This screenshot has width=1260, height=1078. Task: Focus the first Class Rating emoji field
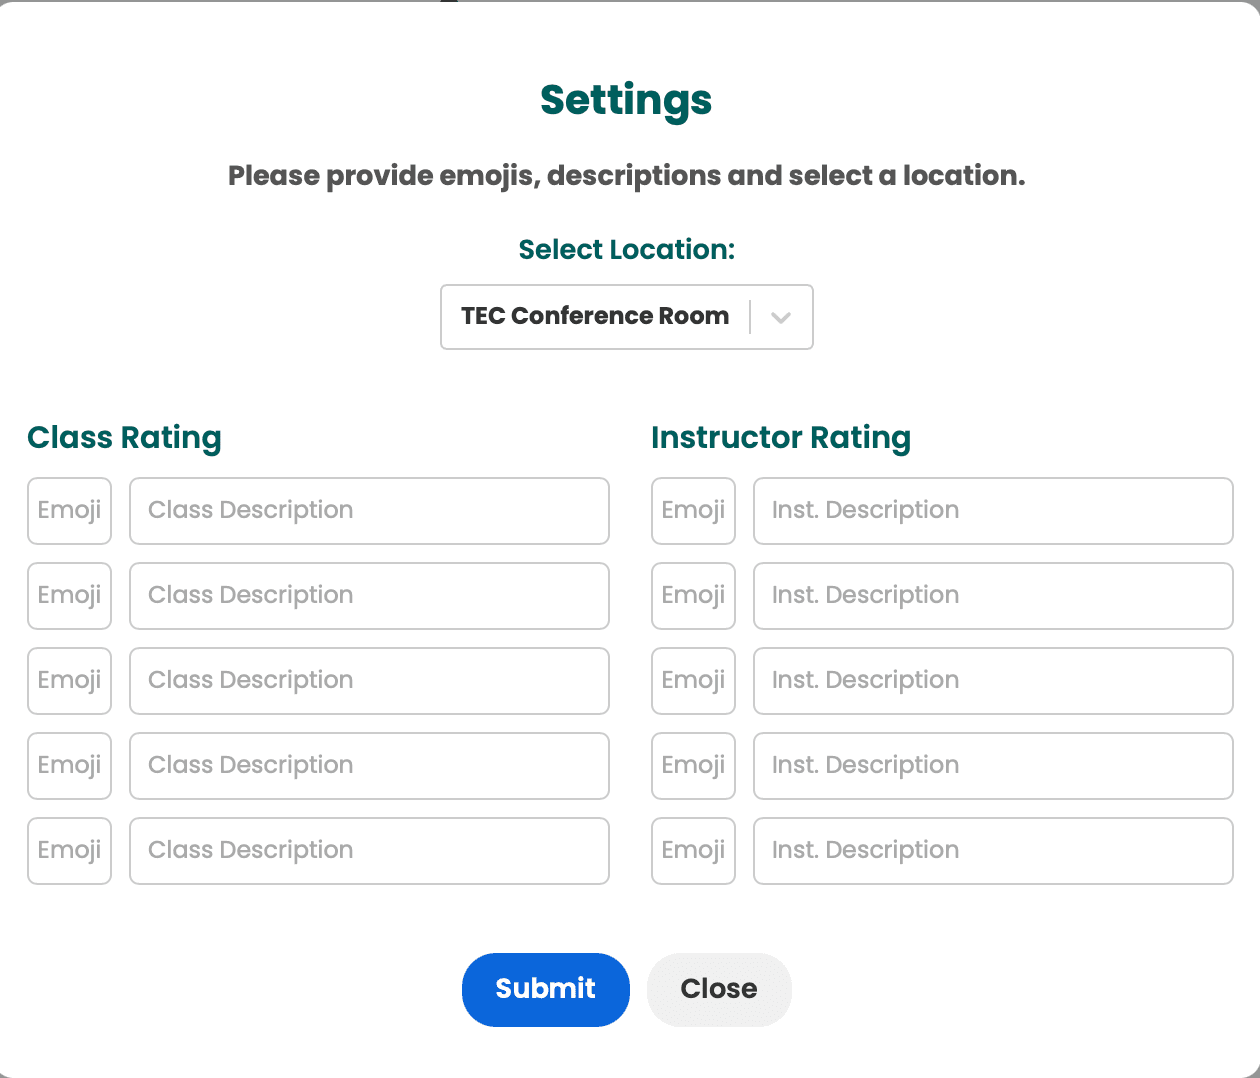click(x=69, y=511)
